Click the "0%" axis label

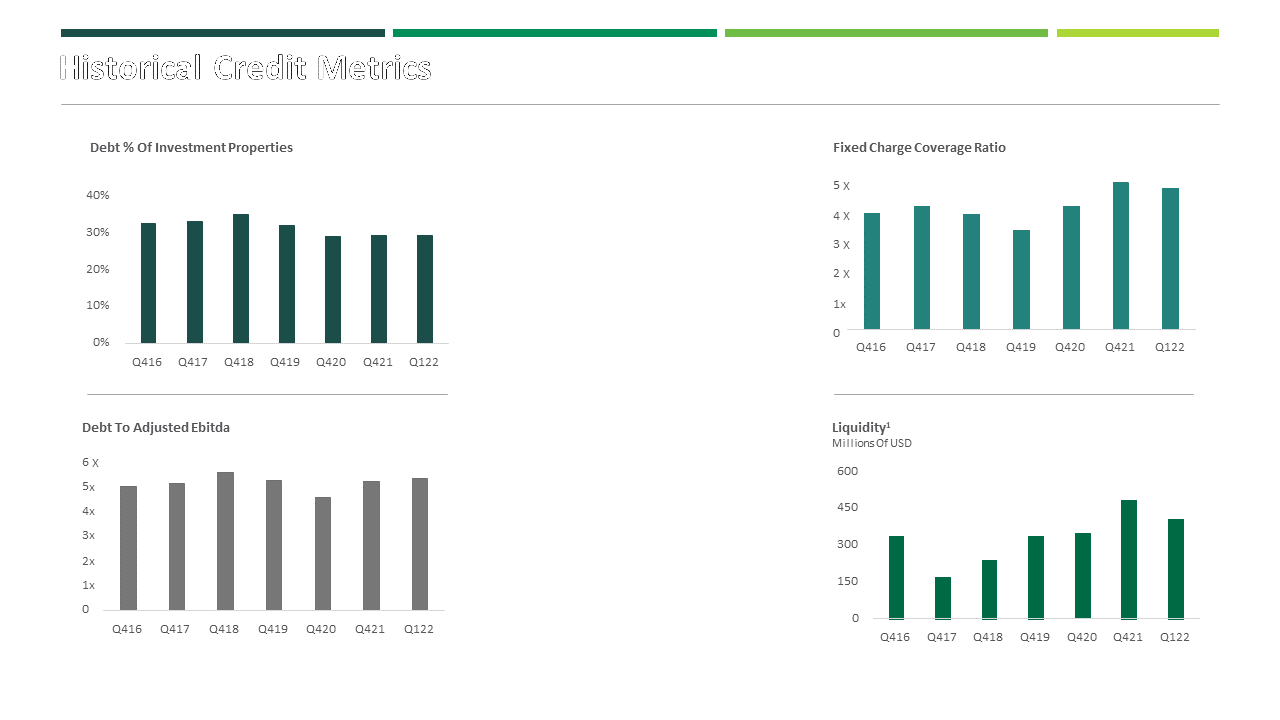pos(101,342)
